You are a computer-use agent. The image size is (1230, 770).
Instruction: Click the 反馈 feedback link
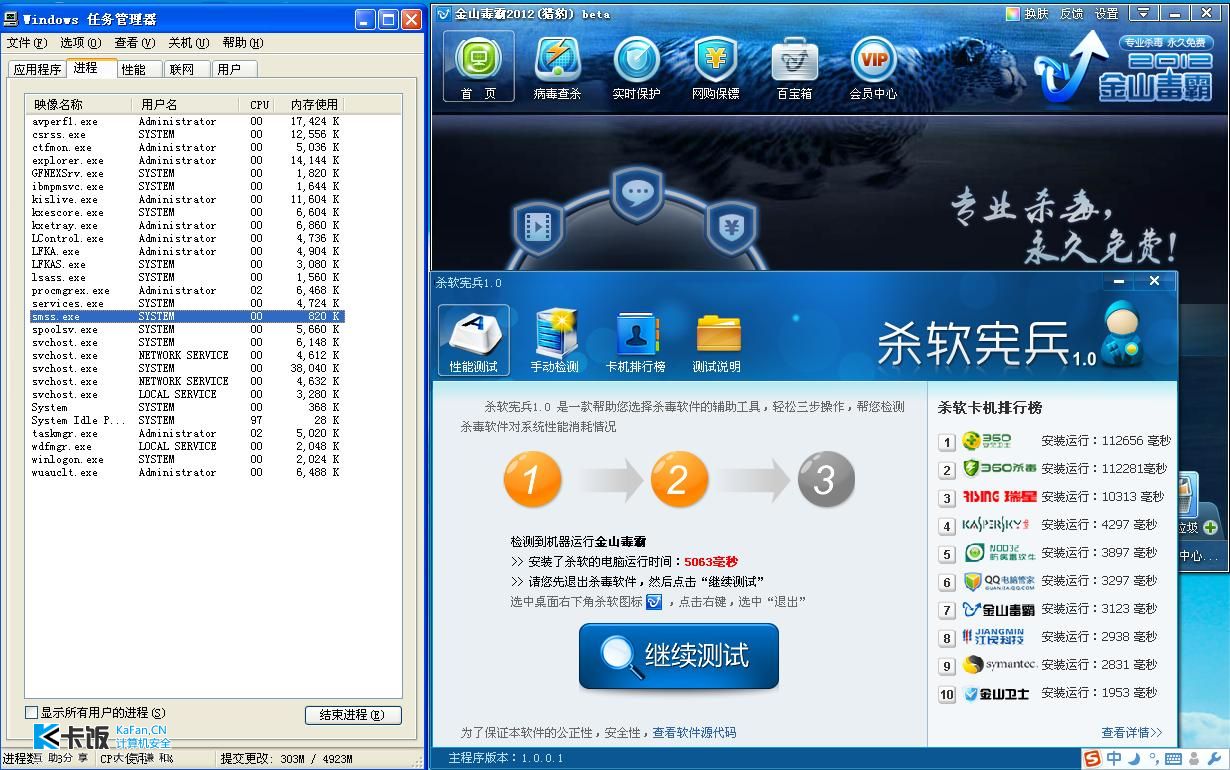click(1071, 14)
